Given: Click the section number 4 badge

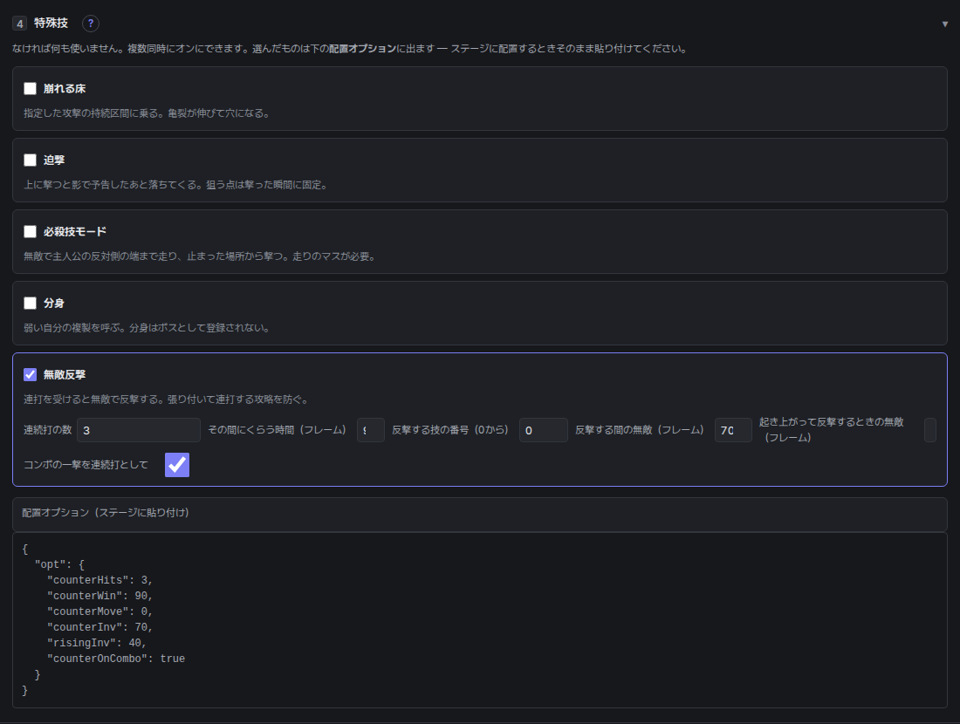Looking at the screenshot, I should 20,23.
